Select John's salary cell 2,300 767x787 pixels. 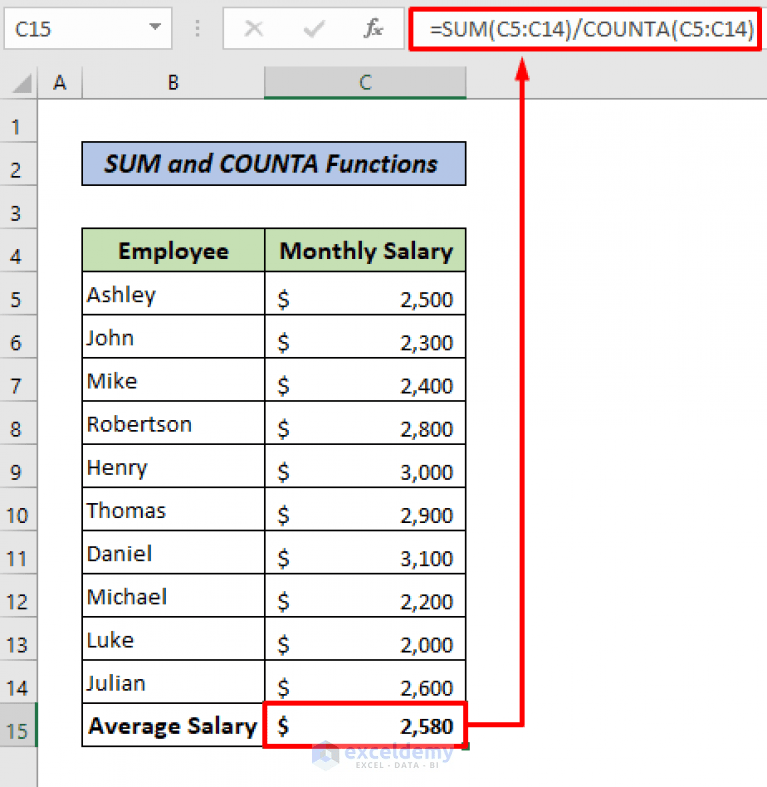[x=365, y=337]
